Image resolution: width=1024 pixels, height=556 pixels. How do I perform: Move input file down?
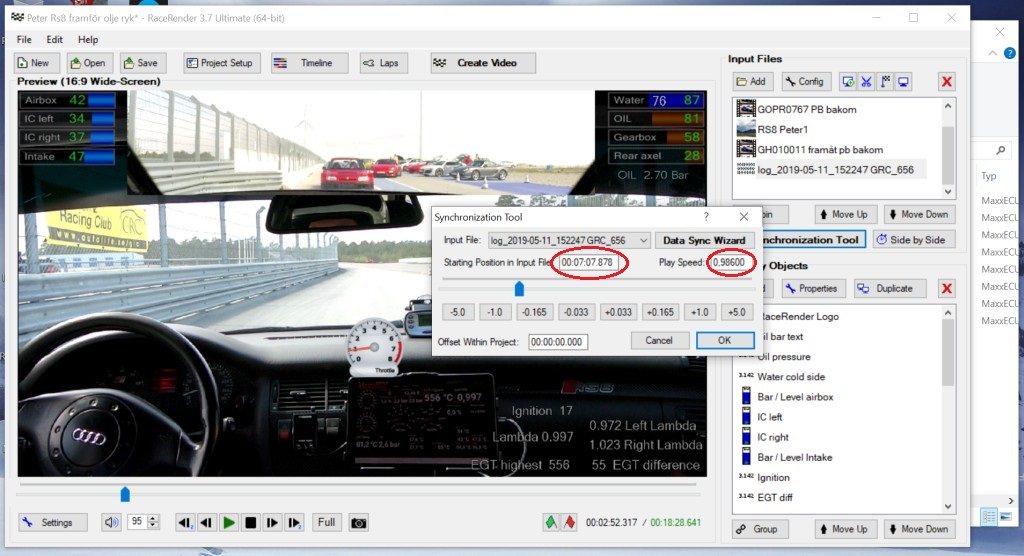tap(918, 214)
